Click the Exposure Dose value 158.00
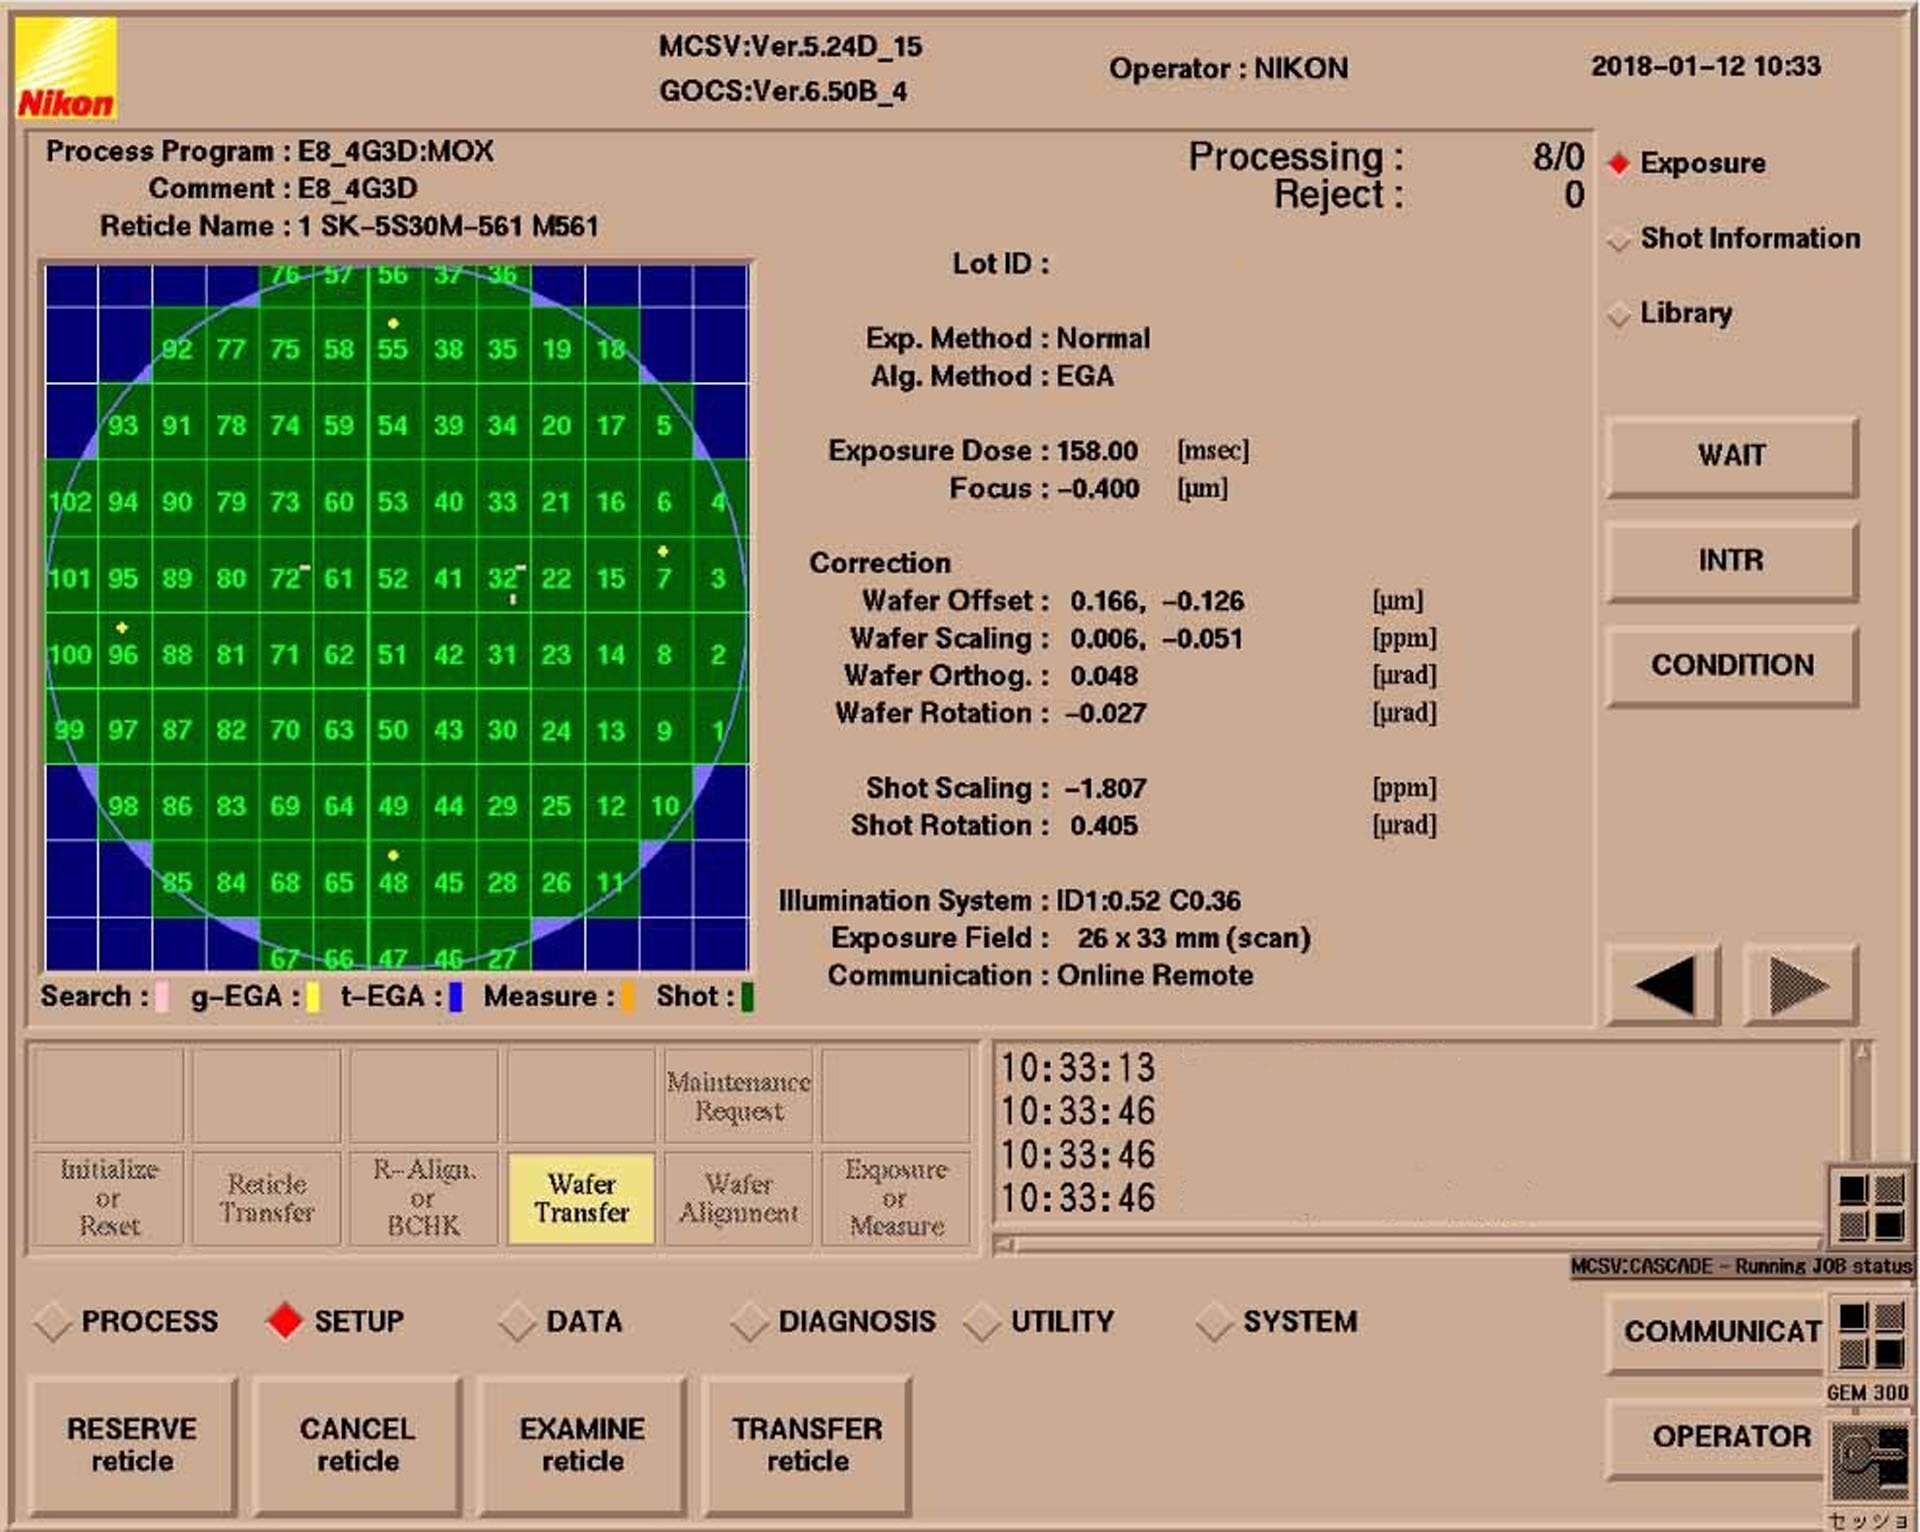 (x=1097, y=451)
